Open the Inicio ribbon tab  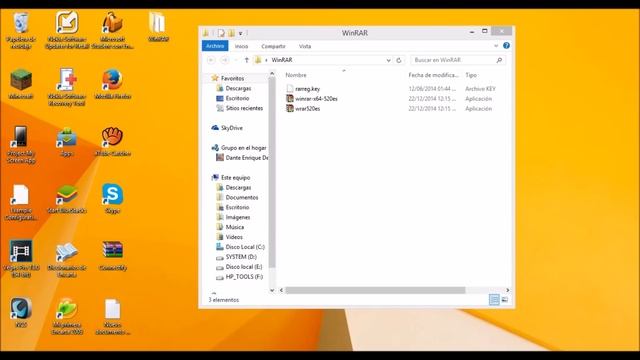click(x=241, y=46)
